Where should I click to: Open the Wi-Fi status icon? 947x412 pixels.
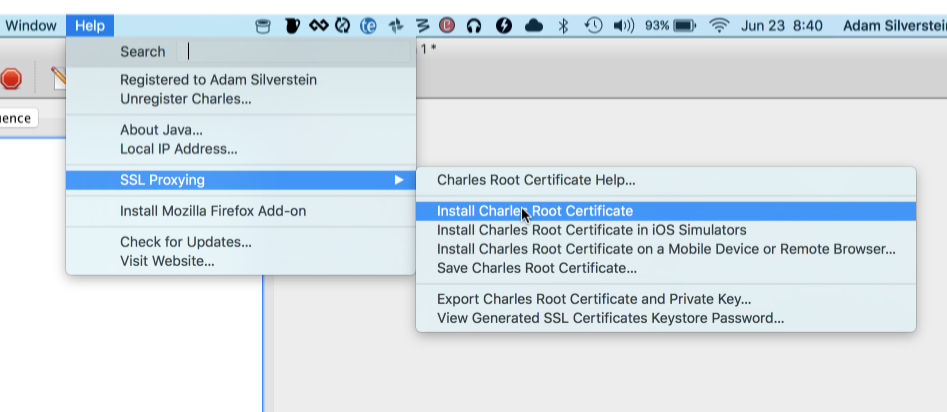click(719, 26)
